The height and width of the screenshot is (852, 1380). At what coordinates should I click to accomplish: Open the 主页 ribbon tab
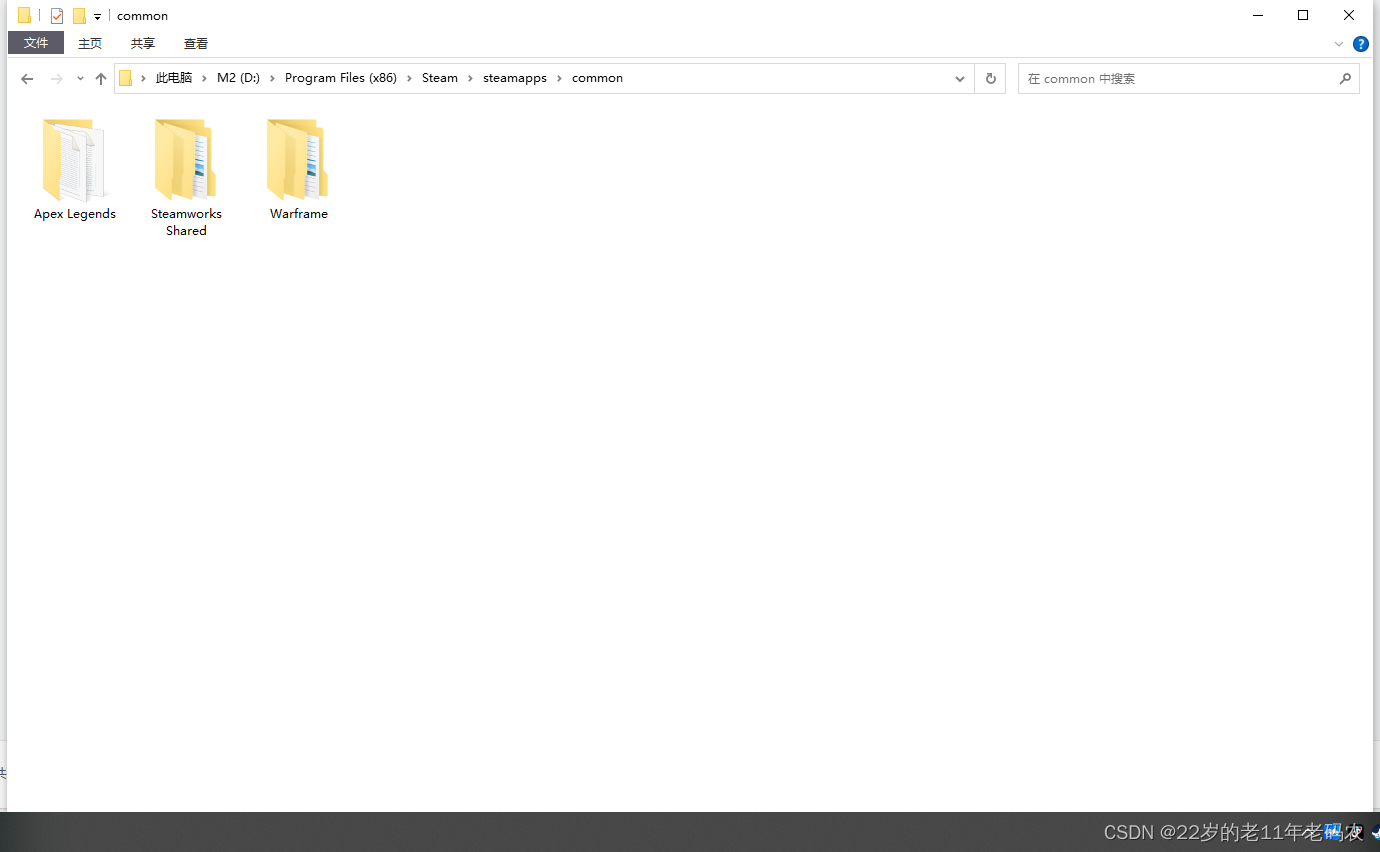point(90,43)
